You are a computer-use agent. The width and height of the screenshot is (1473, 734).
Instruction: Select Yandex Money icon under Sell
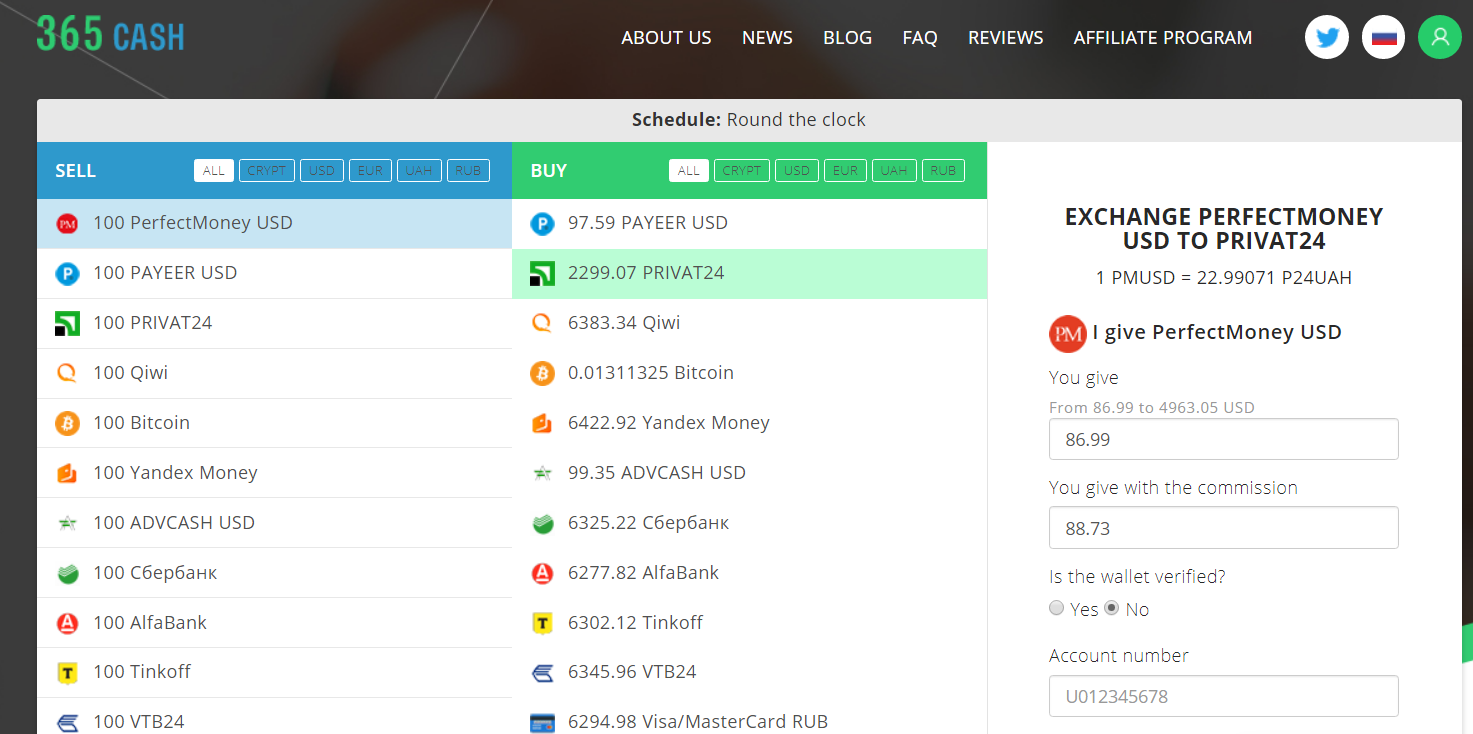tap(67, 473)
